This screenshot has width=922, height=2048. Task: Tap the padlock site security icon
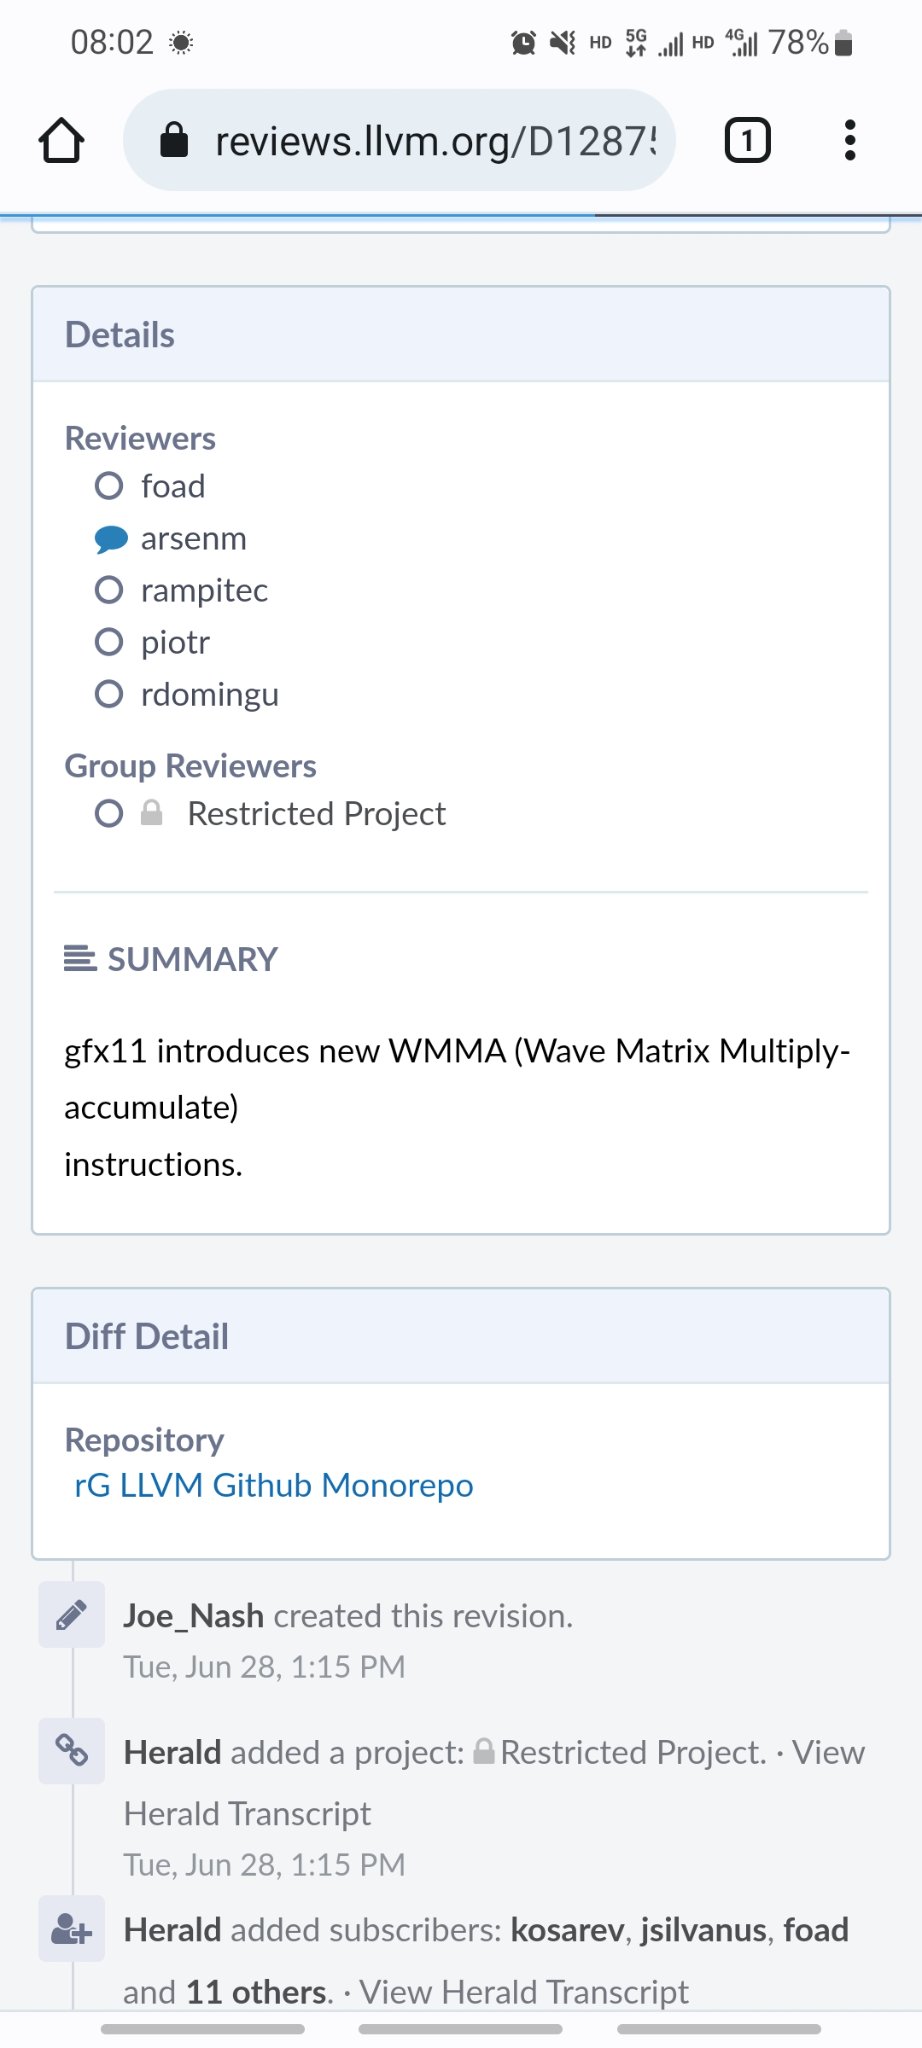coord(174,140)
